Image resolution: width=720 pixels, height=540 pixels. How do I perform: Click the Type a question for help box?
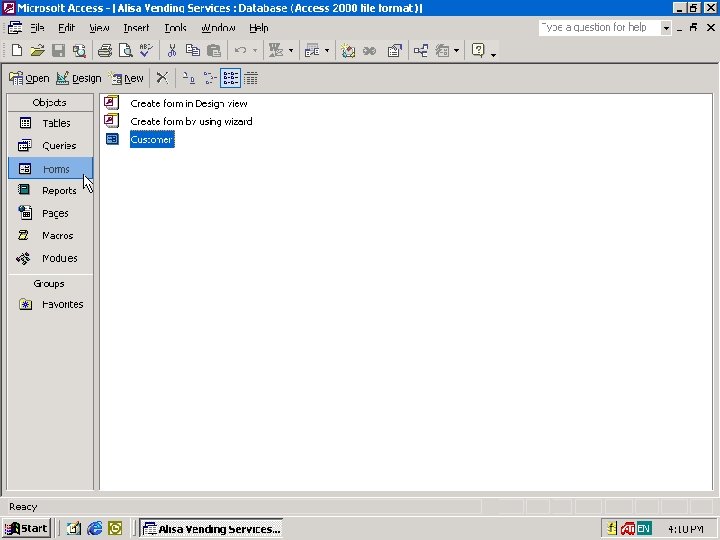(x=600, y=28)
